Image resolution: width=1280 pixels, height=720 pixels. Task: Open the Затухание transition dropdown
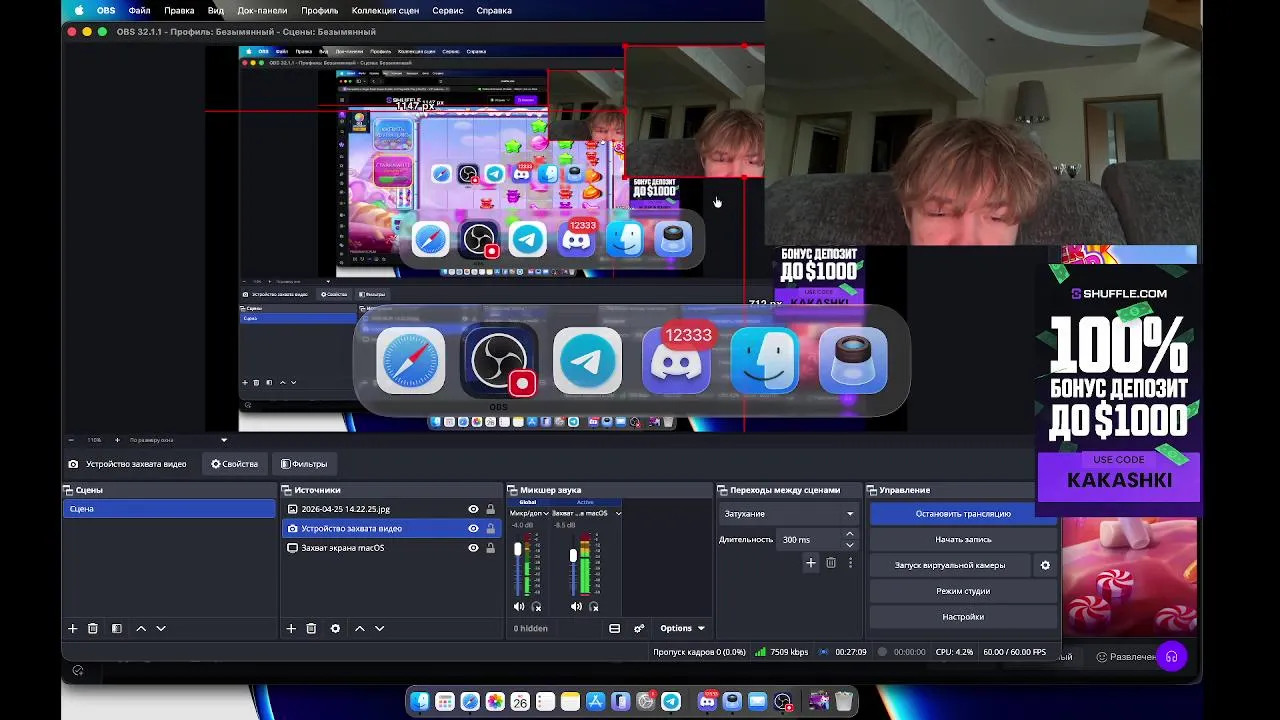point(789,514)
